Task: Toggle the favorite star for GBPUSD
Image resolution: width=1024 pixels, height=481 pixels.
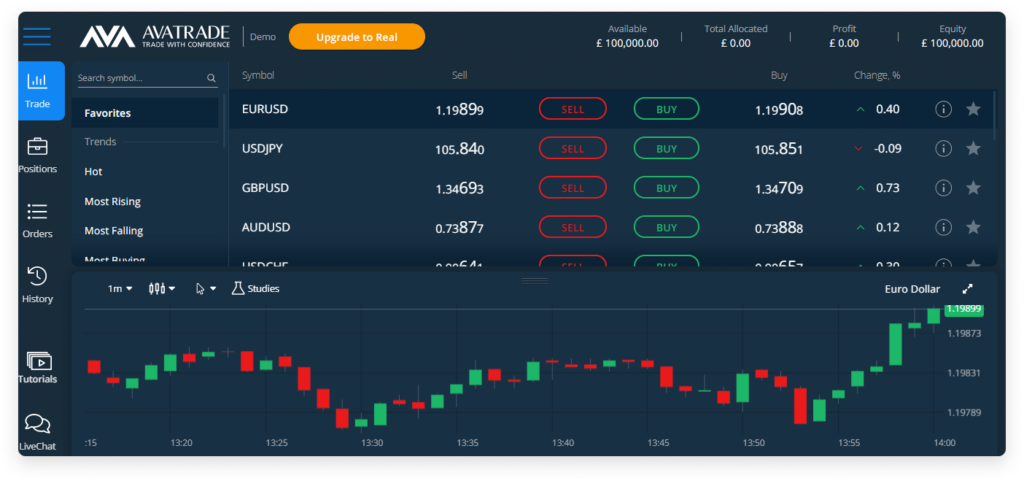Action: pyautogui.click(x=973, y=188)
